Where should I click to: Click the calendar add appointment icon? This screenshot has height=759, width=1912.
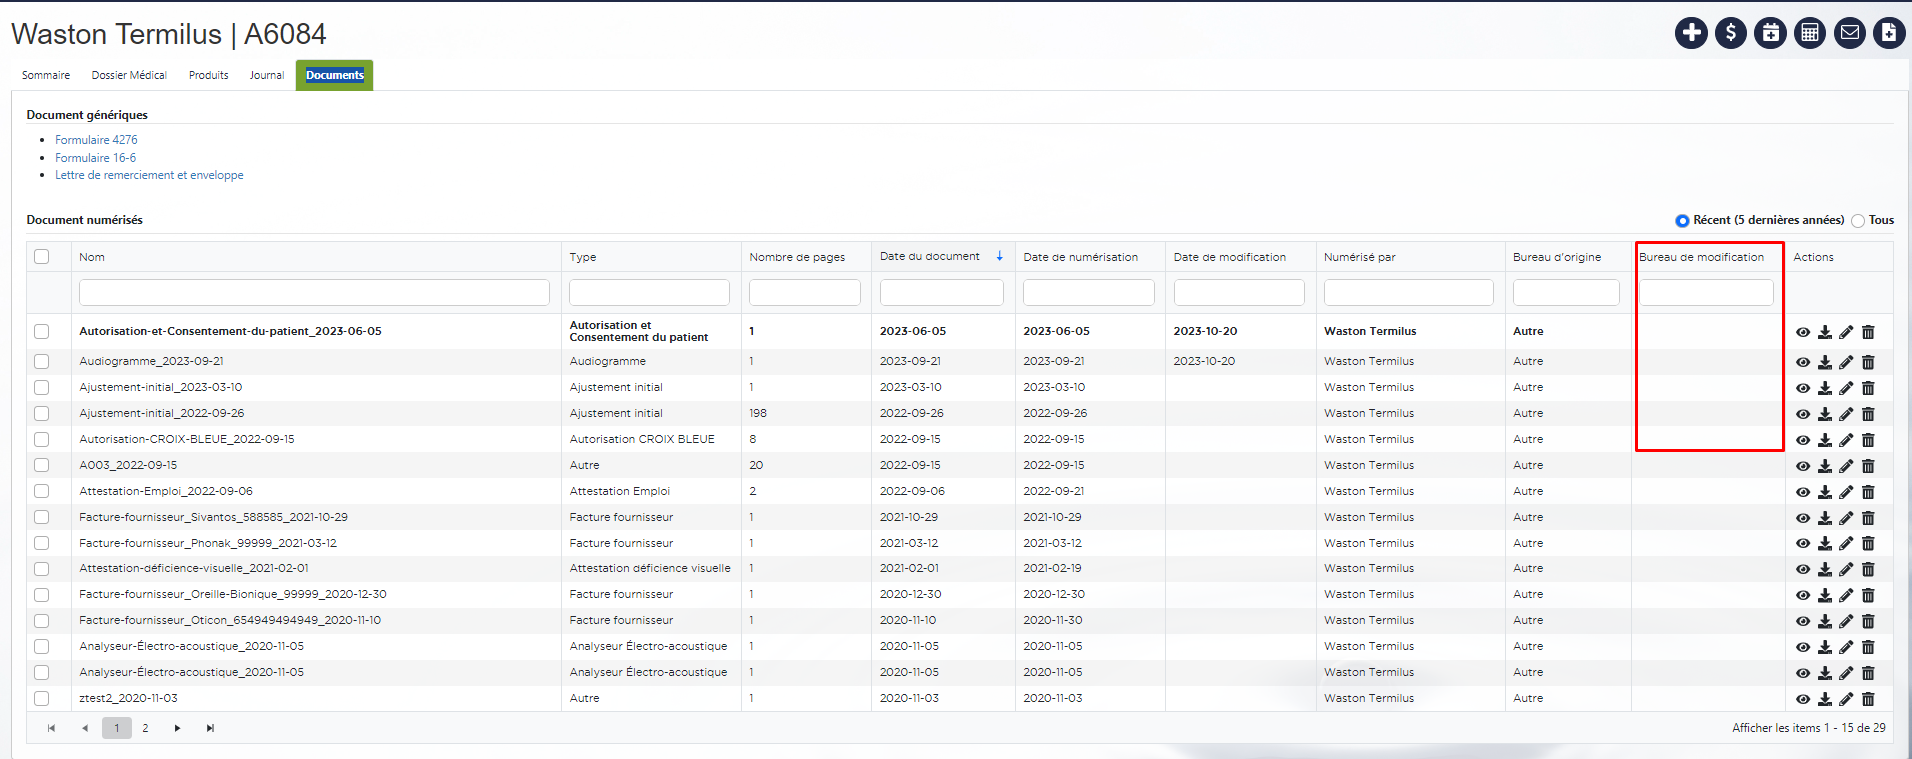point(1770,33)
